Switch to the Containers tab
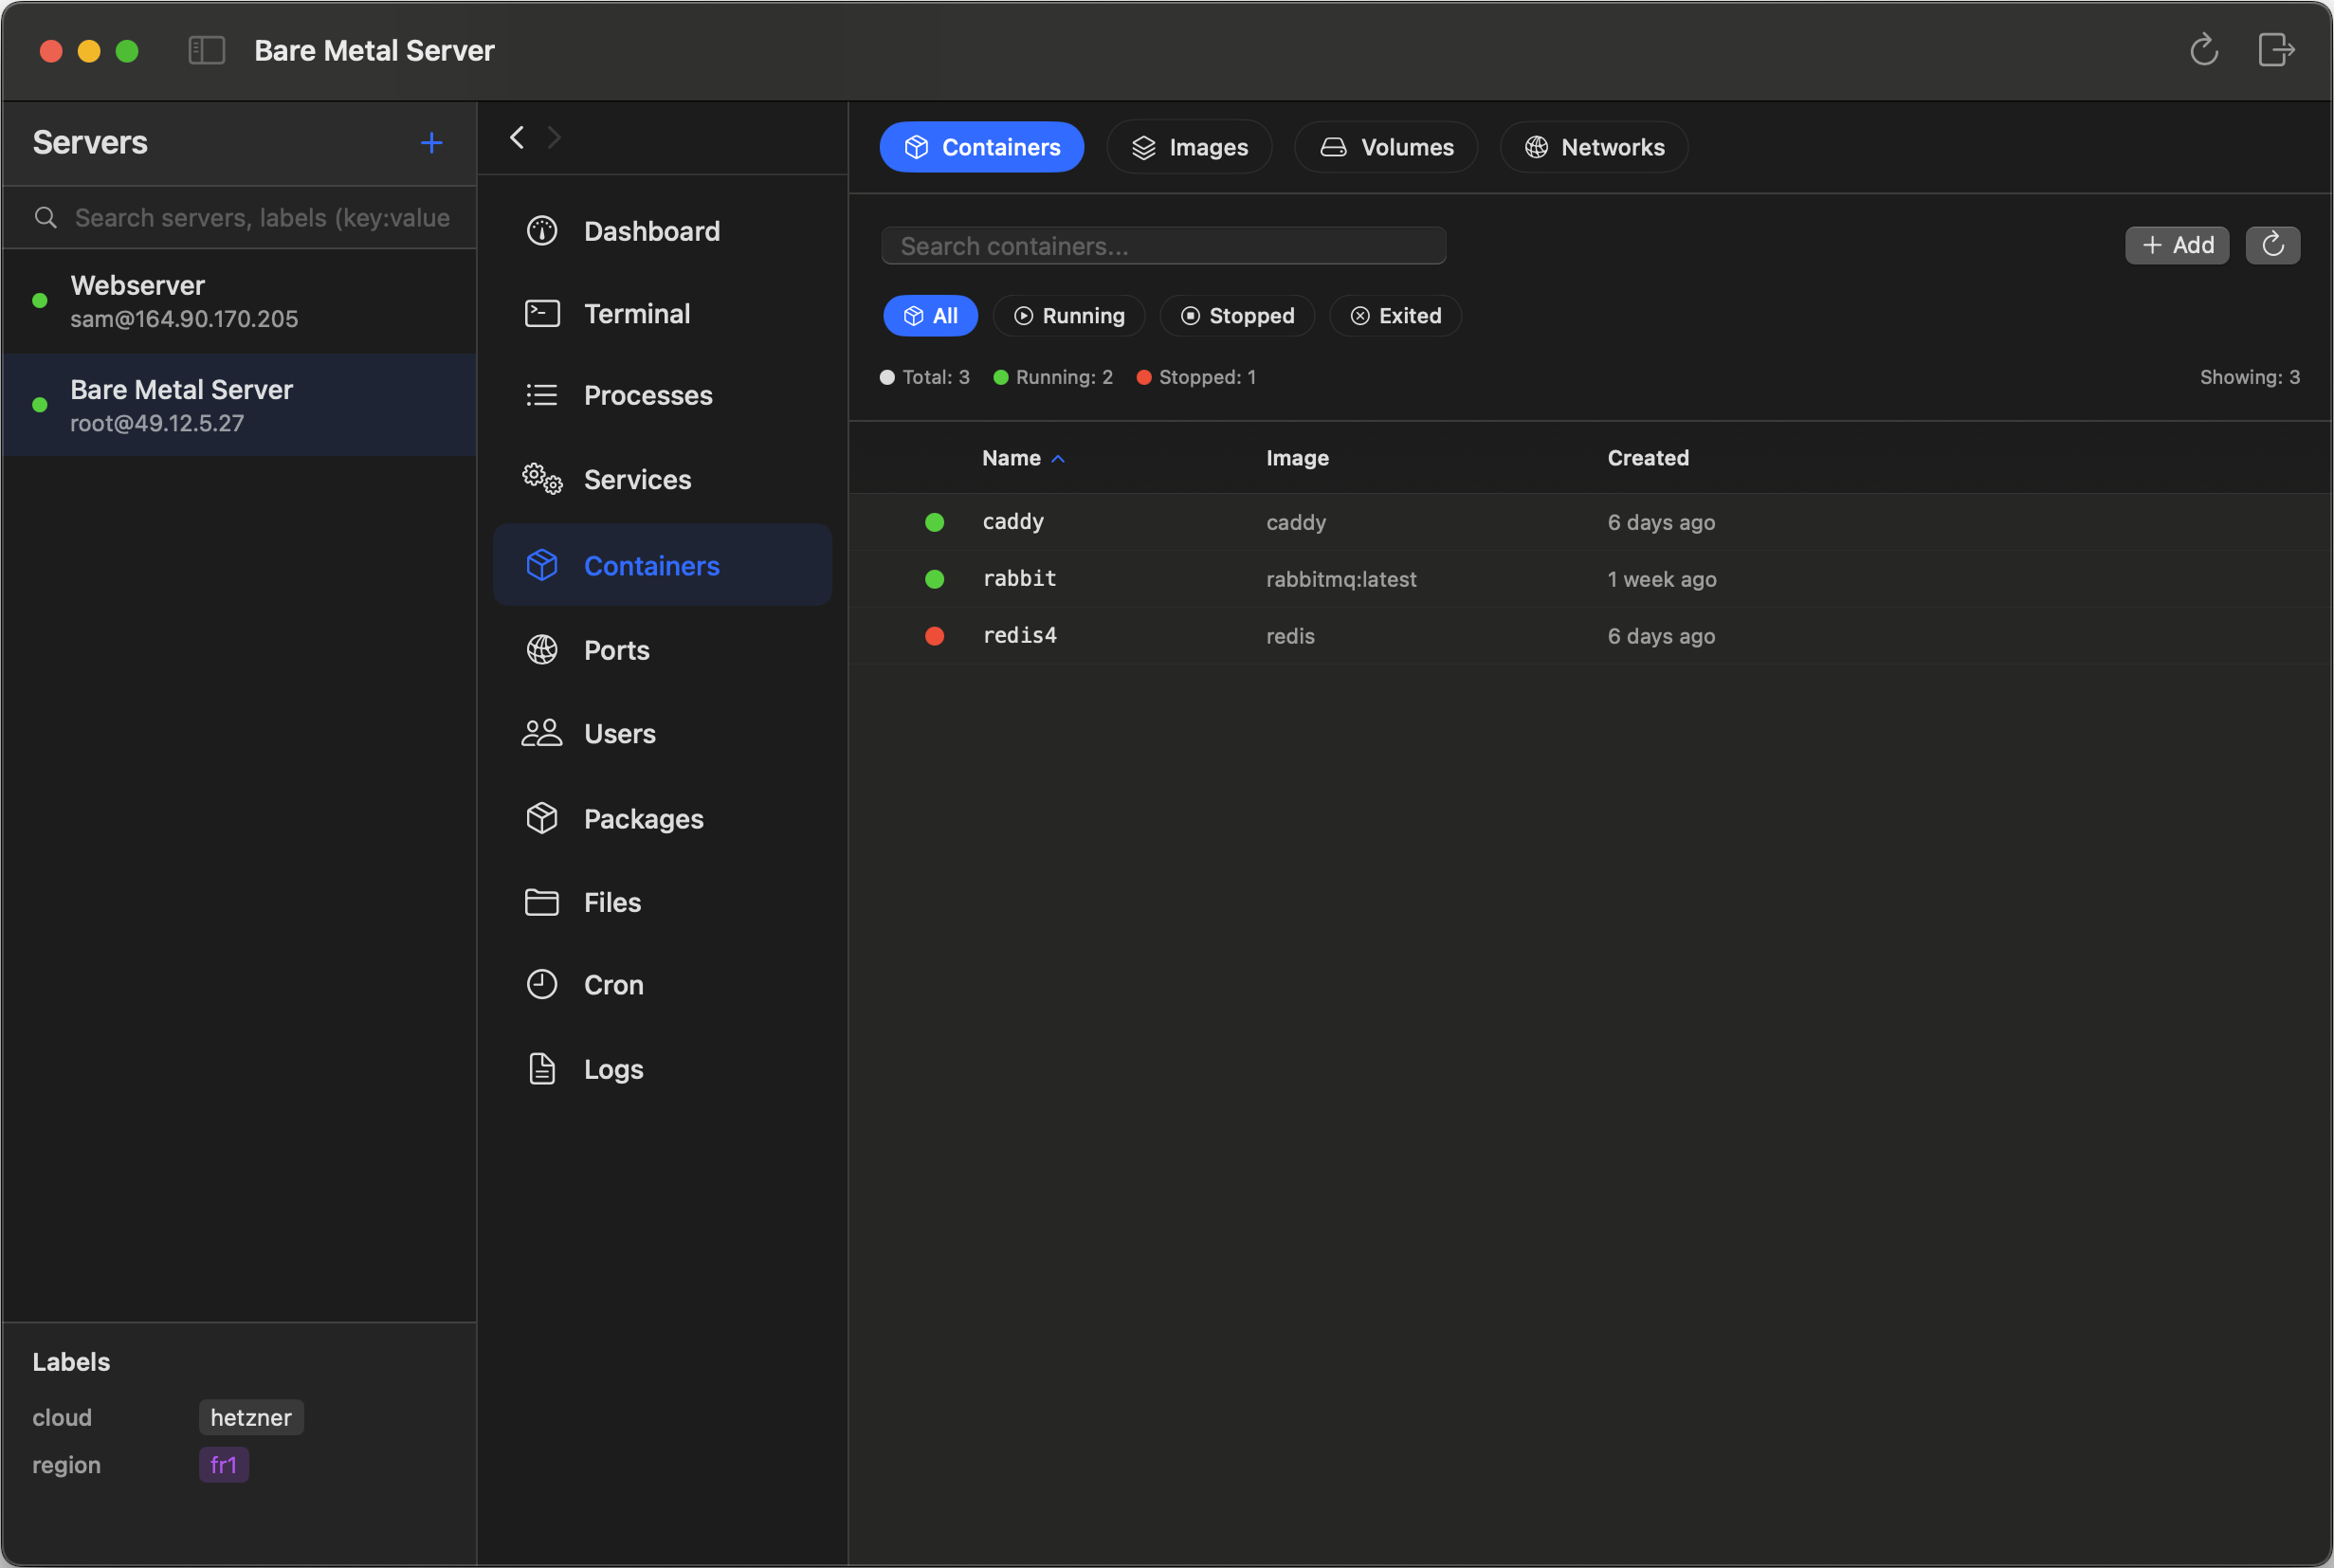 tap(982, 147)
